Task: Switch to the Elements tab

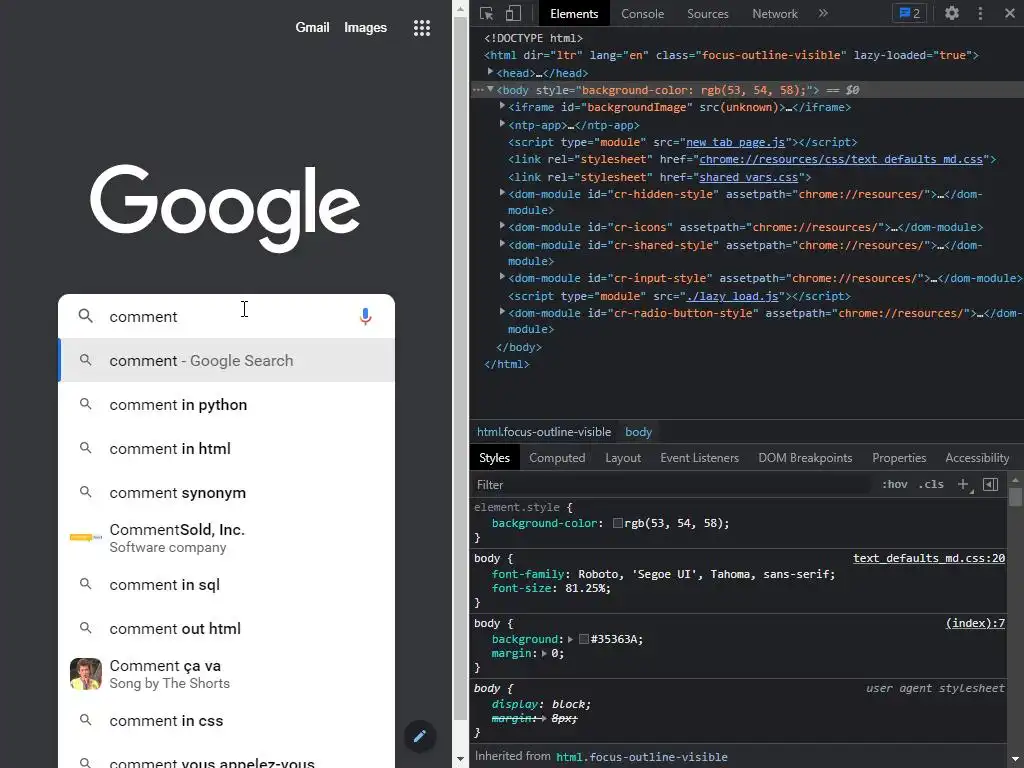Action: 574,14
